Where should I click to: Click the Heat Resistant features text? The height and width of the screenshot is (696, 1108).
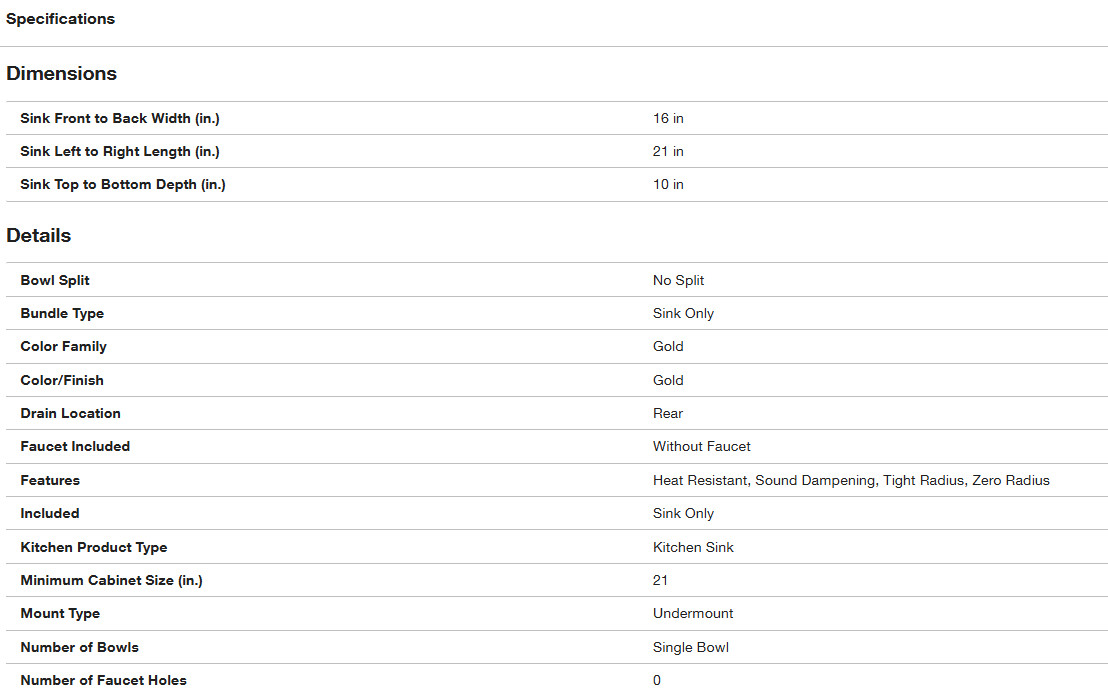(x=700, y=480)
